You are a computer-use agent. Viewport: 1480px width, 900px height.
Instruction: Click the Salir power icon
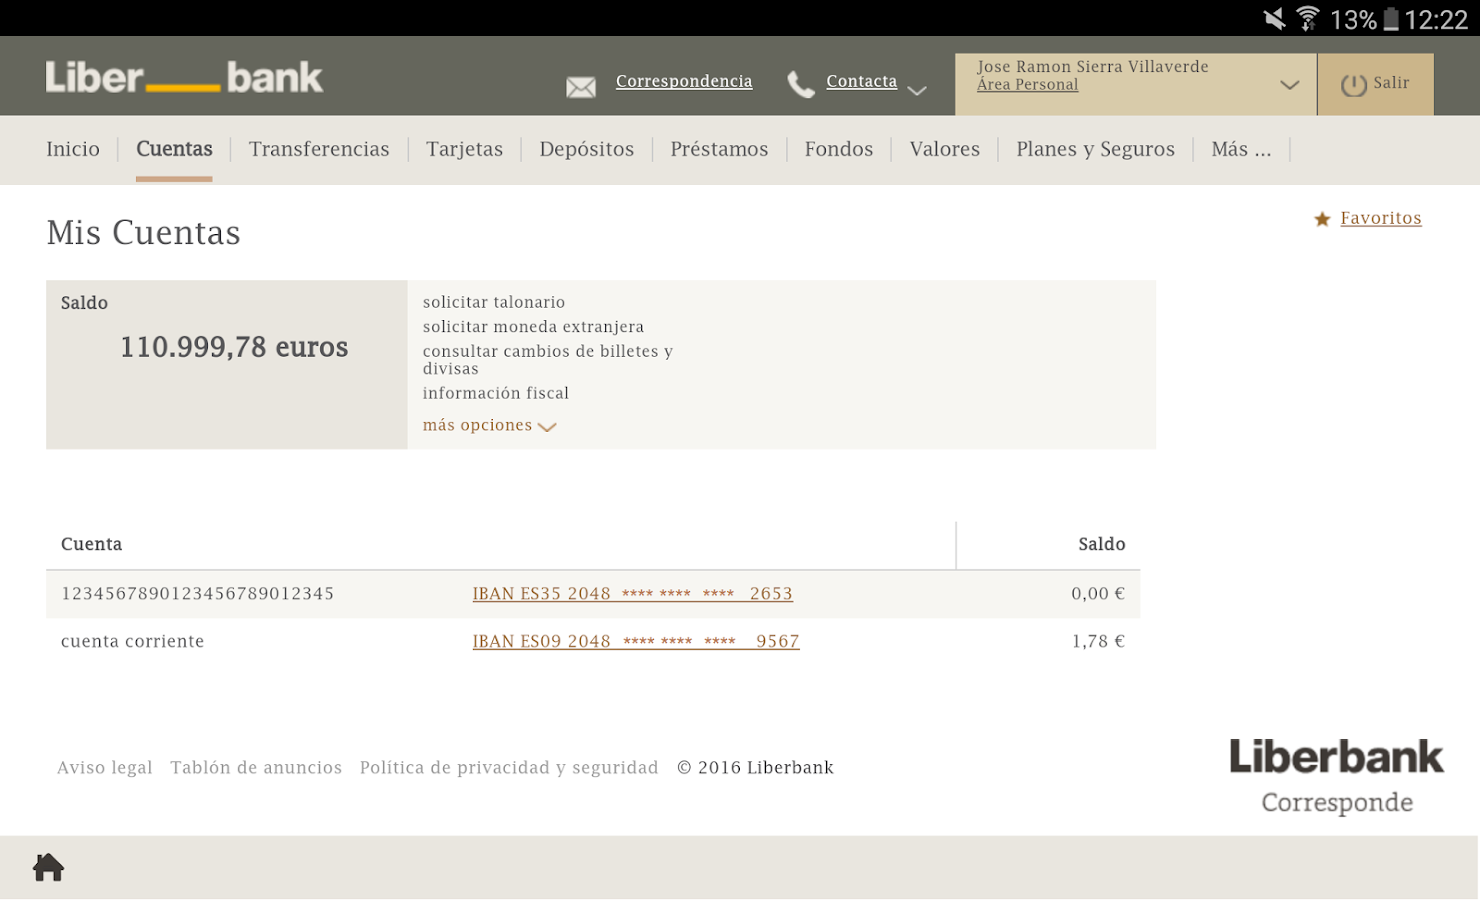[1354, 85]
